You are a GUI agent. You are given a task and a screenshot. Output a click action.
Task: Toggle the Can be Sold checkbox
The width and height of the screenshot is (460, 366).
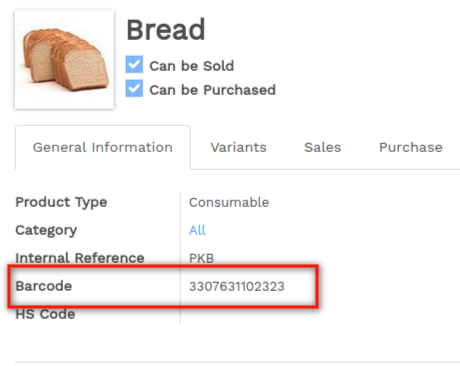pyautogui.click(x=134, y=64)
